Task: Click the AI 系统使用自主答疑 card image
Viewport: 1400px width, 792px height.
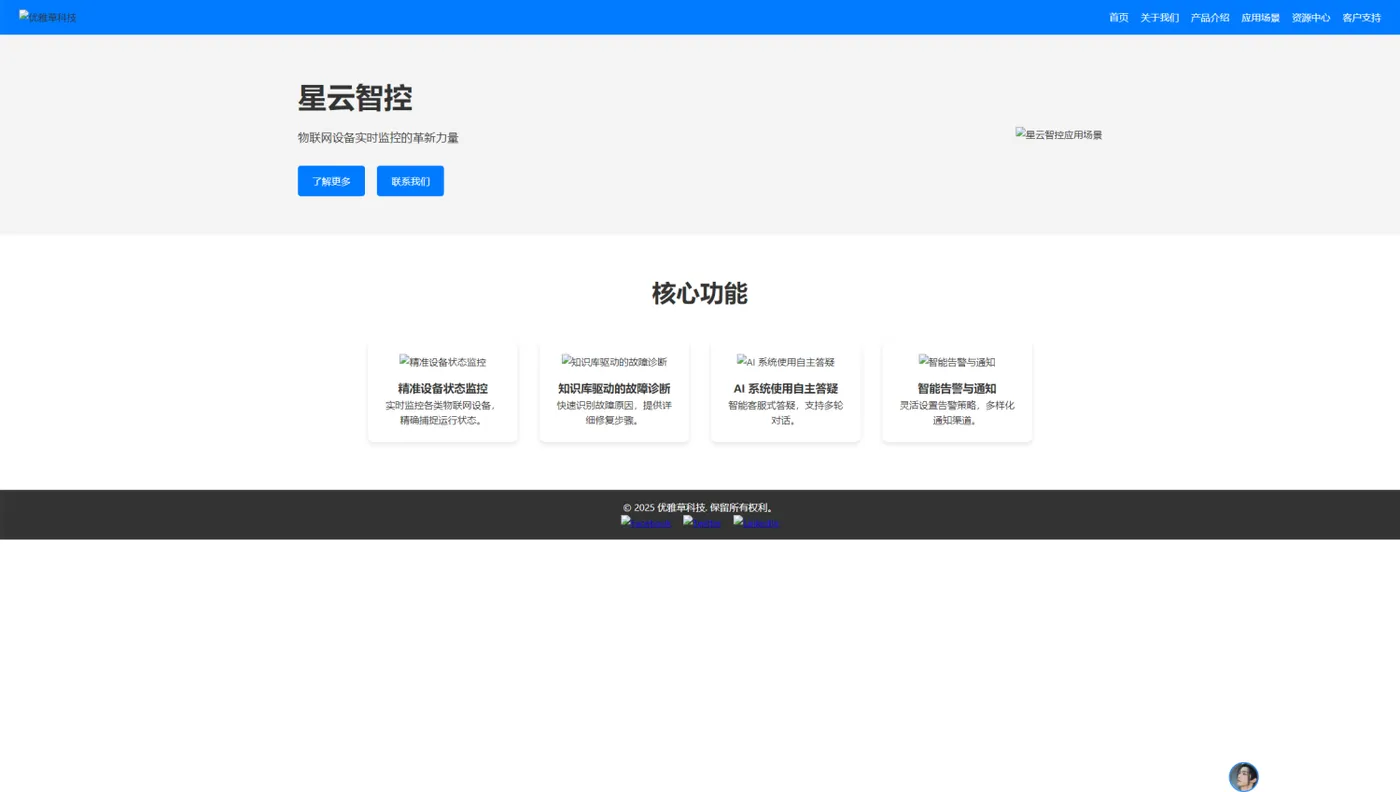Action: click(x=786, y=362)
